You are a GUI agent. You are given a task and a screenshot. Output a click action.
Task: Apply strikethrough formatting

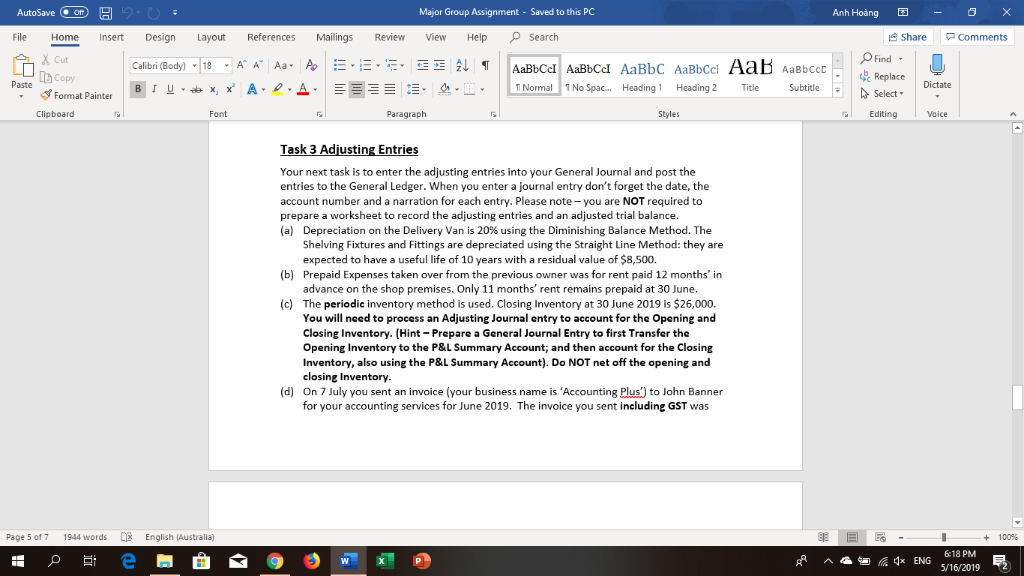[196, 89]
